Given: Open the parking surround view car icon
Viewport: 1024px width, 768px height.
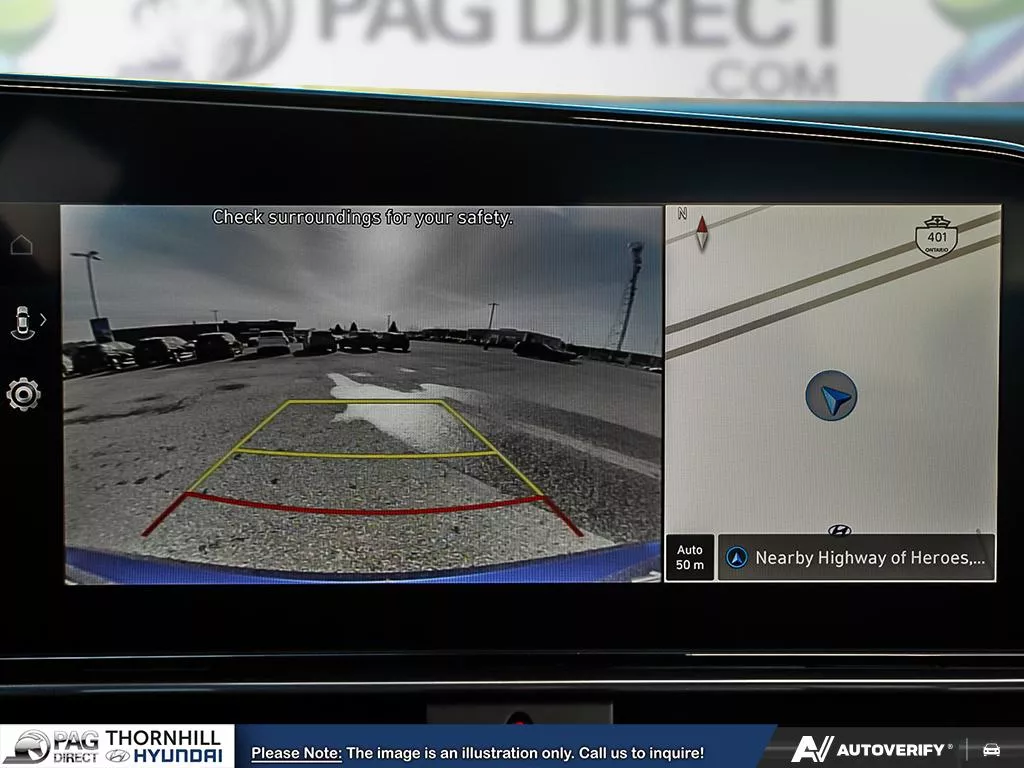Looking at the screenshot, I should 21,322.
